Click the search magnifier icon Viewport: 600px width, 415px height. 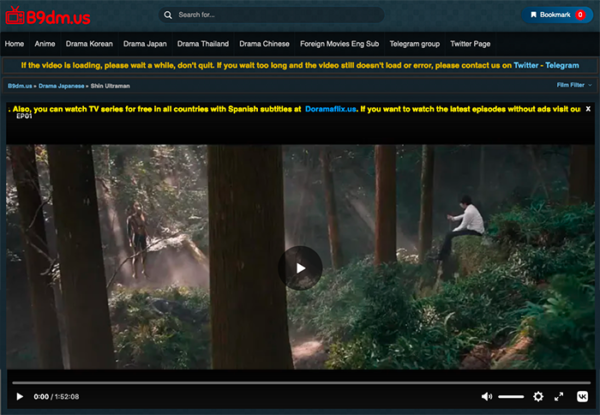(168, 15)
